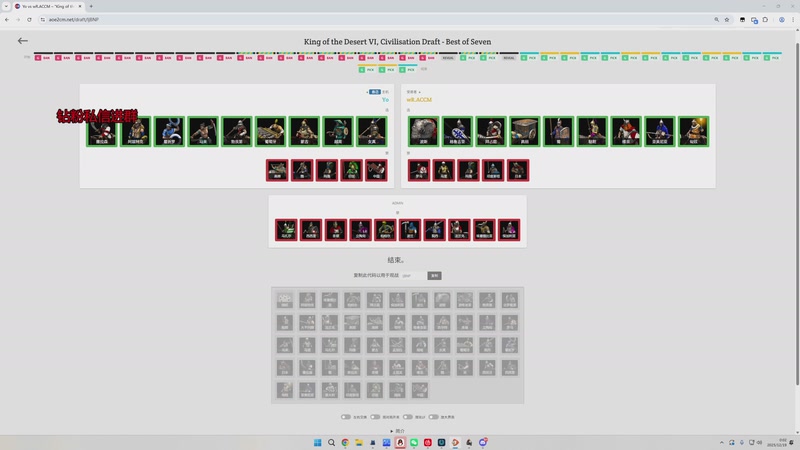Select the war wagon pick card in wR.ACCM panel
This screenshot has height=450, width=800.
click(x=524, y=131)
